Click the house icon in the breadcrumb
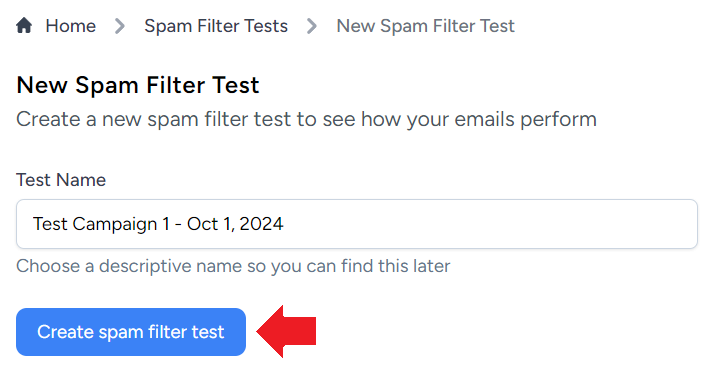The height and width of the screenshot is (372, 712). (24, 25)
